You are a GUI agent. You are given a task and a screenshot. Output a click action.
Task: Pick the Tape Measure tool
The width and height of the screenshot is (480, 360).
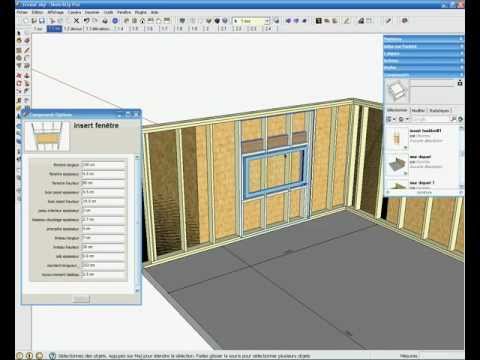click(19, 100)
